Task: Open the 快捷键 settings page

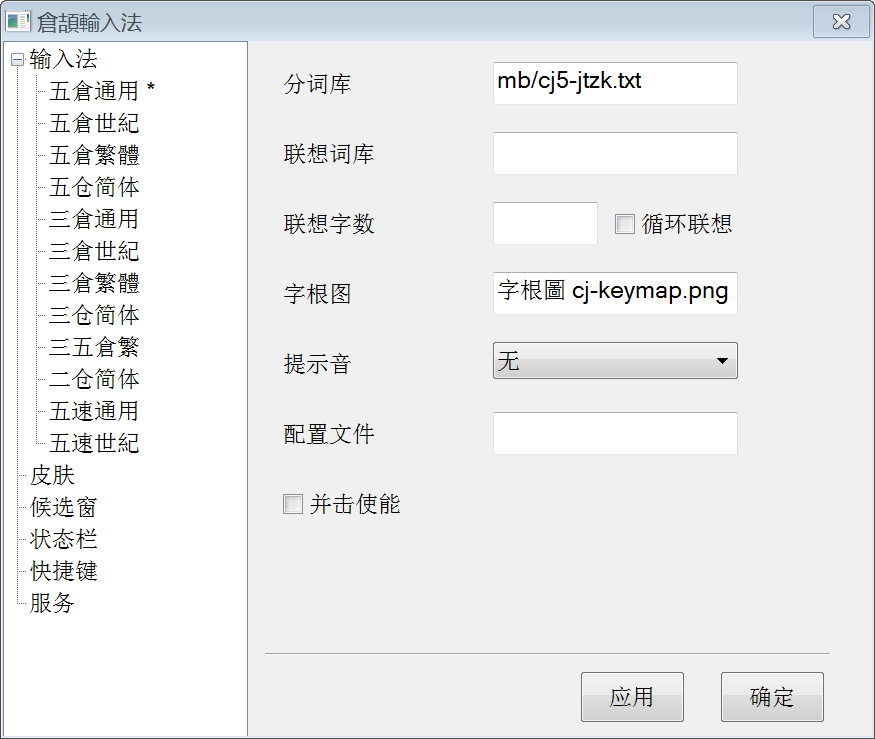Action: pyautogui.click(x=64, y=570)
